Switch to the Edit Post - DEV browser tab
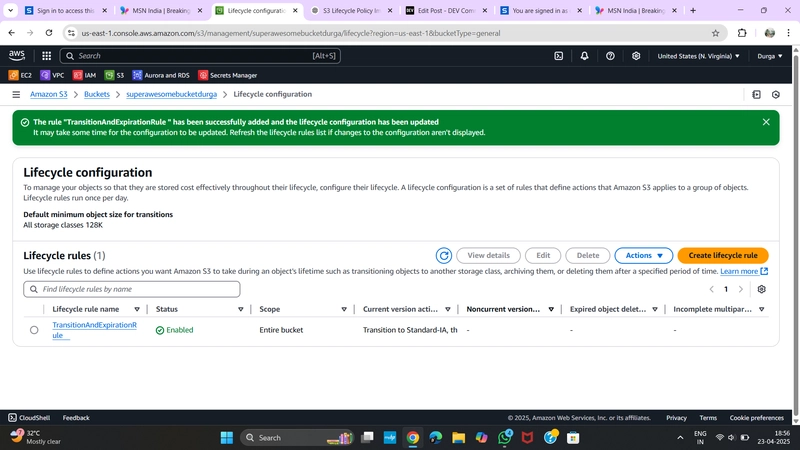 pyautogui.click(x=447, y=11)
